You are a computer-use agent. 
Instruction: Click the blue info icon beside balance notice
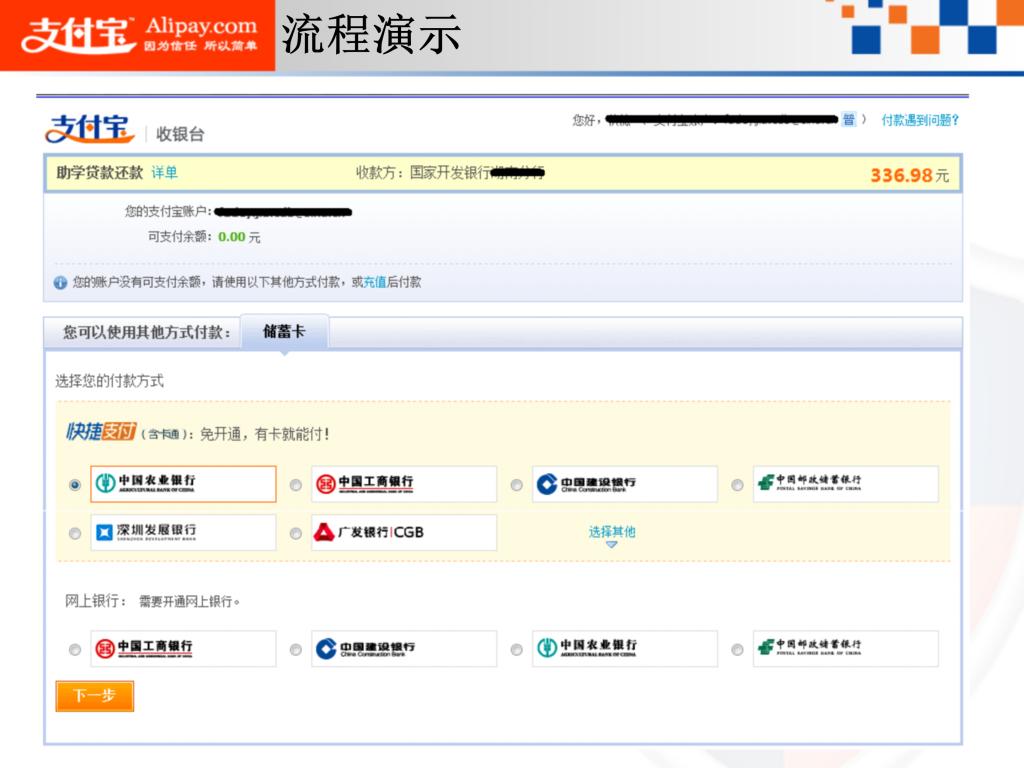tap(61, 283)
